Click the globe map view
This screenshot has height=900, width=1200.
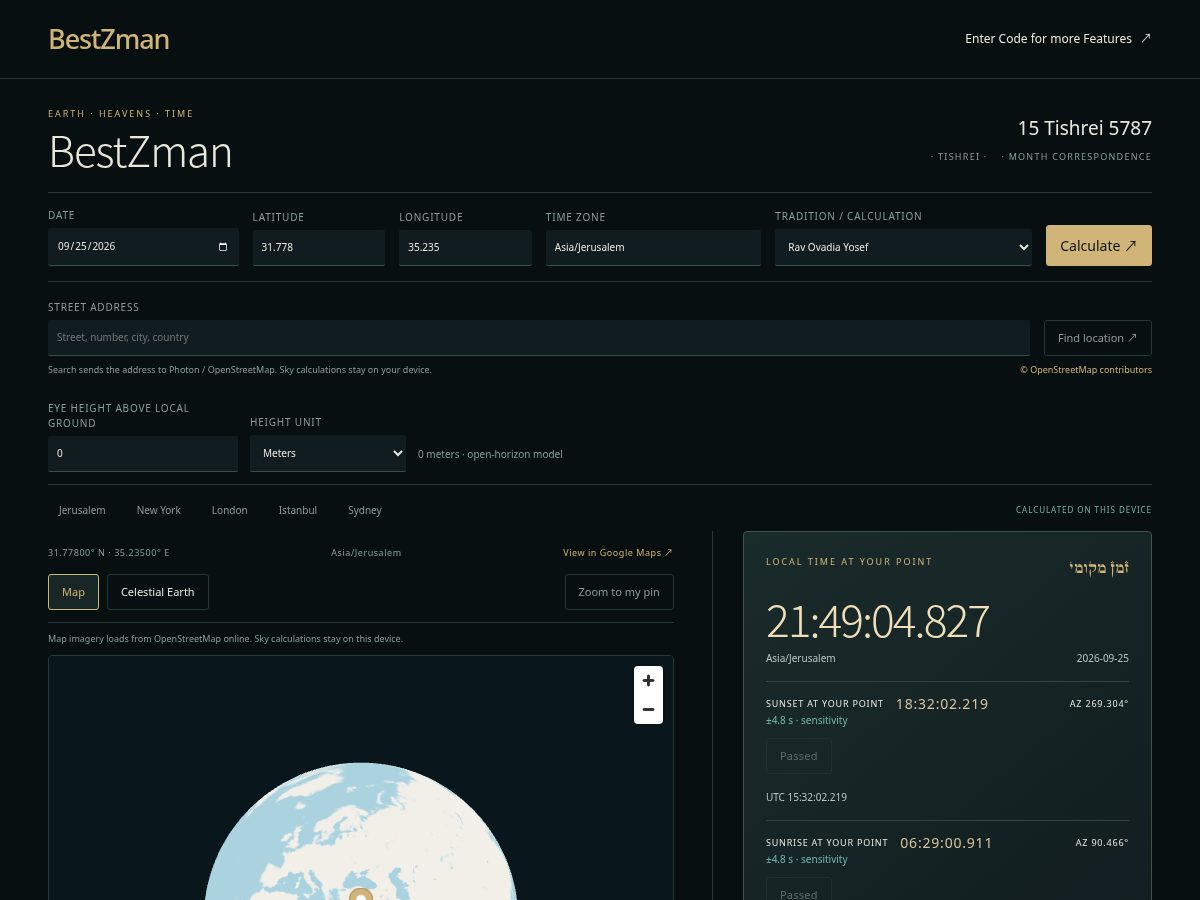(361, 778)
